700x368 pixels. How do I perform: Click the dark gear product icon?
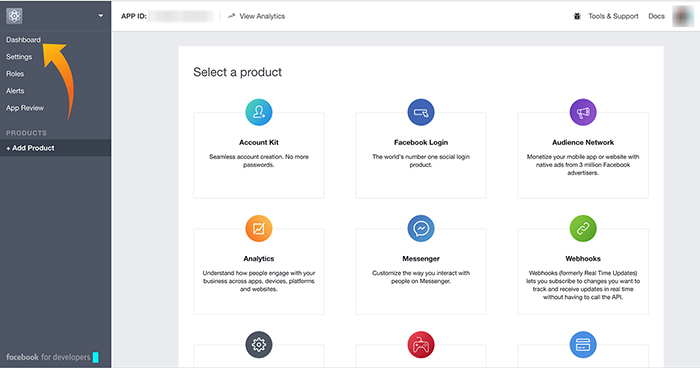259,344
